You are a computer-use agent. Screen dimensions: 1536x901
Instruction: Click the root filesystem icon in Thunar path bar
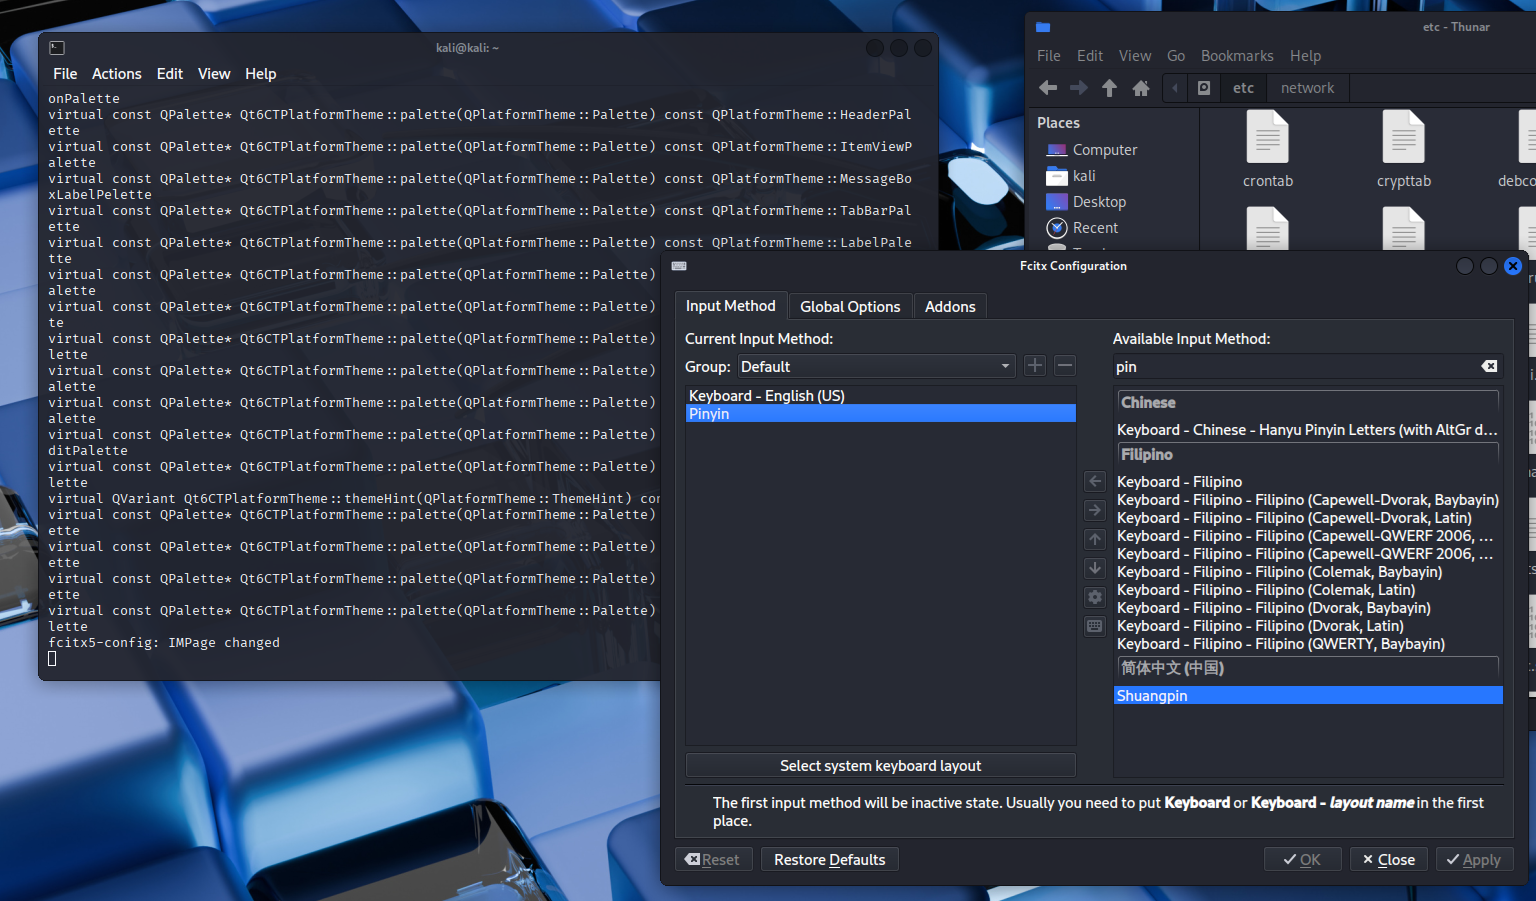(x=1204, y=88)
